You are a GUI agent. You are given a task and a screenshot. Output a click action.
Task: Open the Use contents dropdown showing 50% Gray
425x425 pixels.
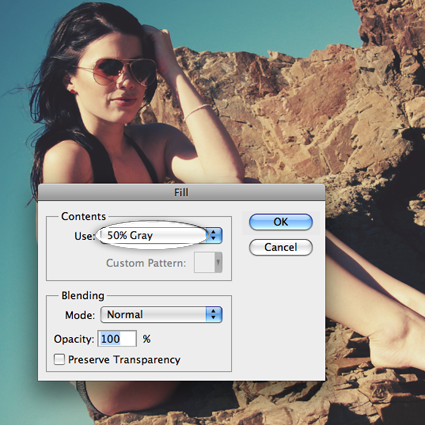pyautogui.click(x=161, y=236)
